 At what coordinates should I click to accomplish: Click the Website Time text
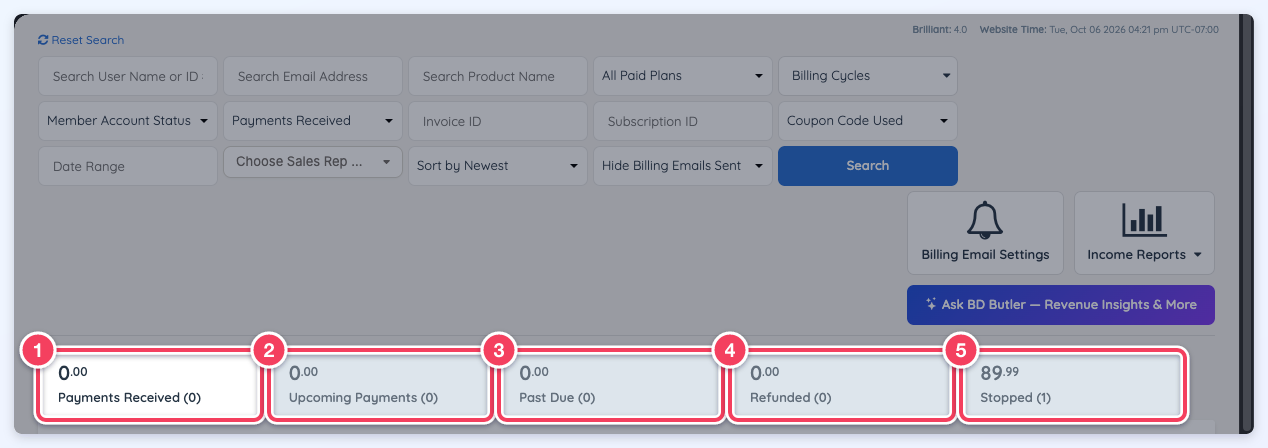click(x=1099, y=30)
